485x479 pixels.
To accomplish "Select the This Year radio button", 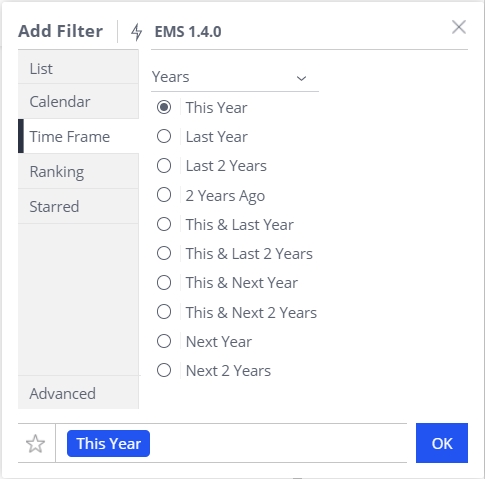I will [164, 107].
